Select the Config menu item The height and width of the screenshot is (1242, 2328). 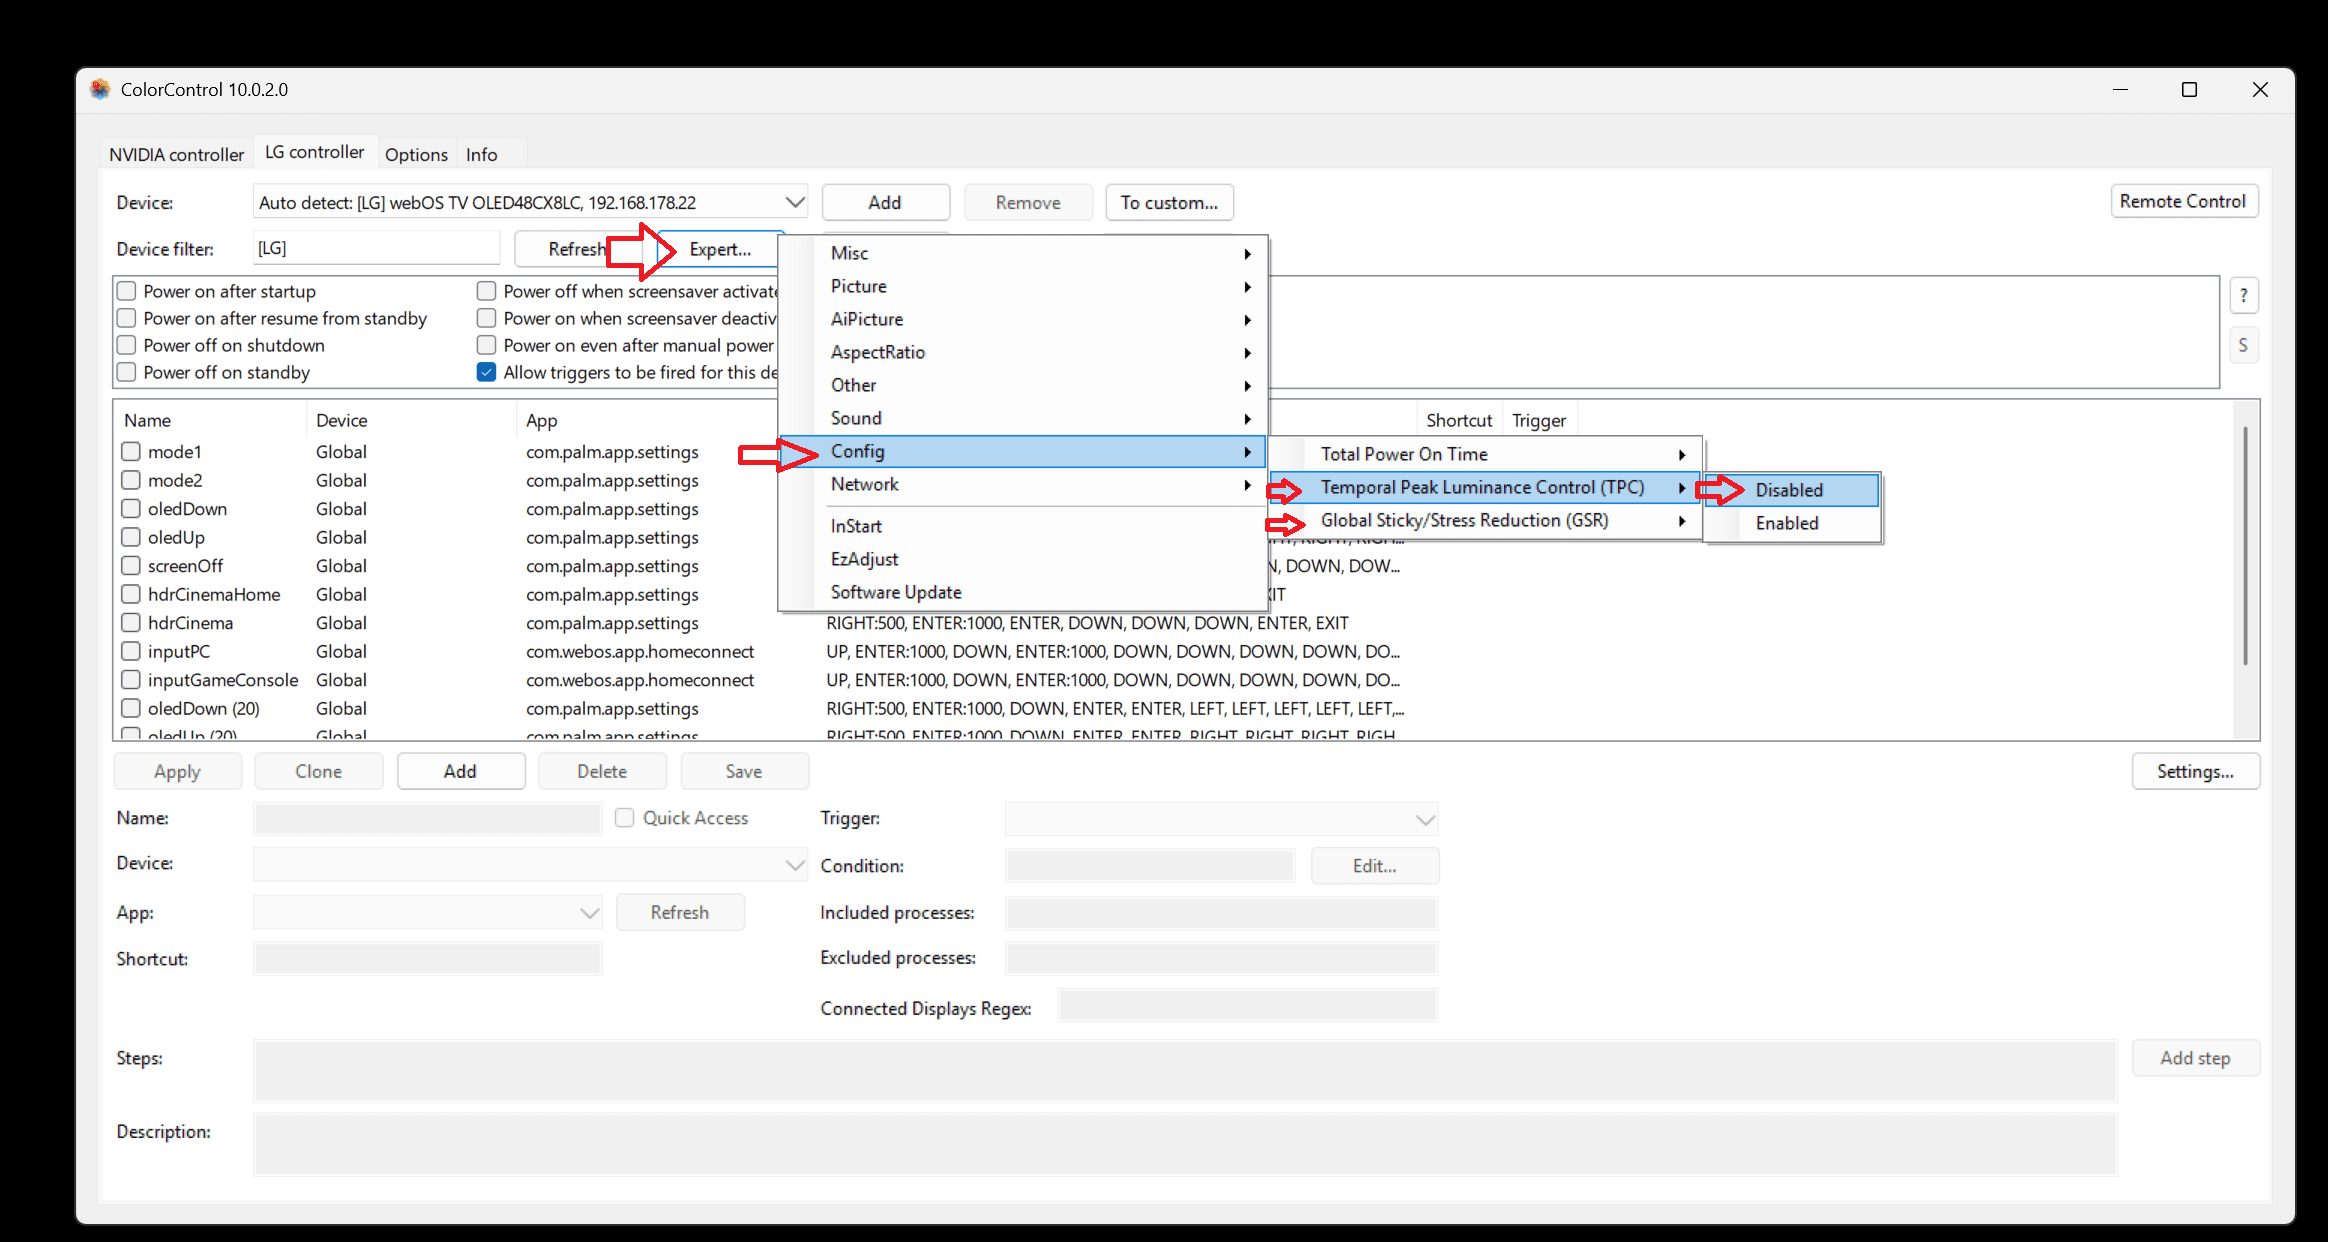click(1022, 451)
